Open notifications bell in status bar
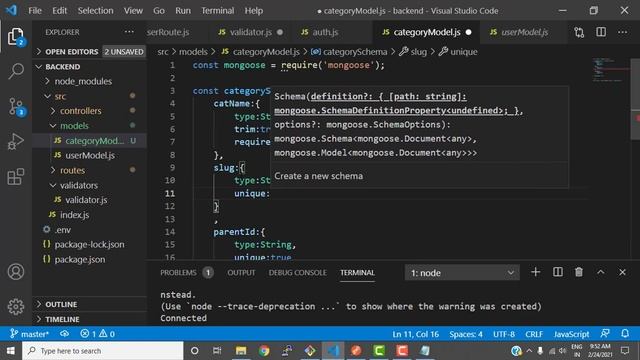Viewport: 640px width, 360px height. [x=625, y=334]
